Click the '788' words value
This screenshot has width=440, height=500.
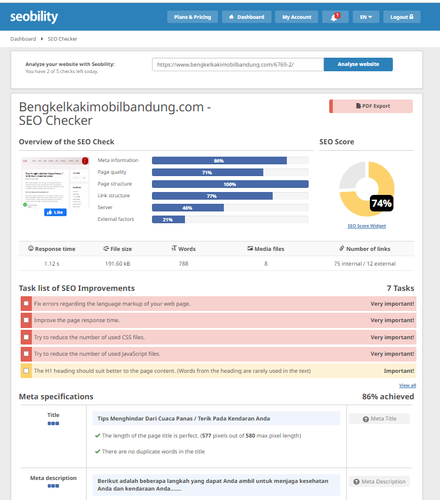(183, 264)
